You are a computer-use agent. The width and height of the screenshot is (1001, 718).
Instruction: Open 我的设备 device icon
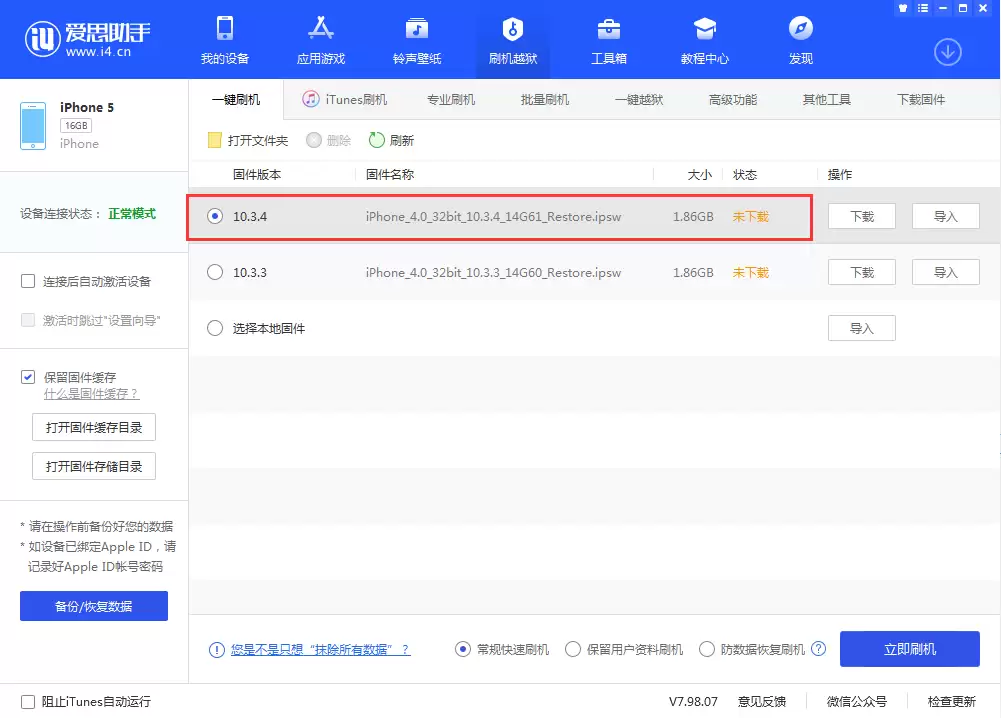(225, 29)
